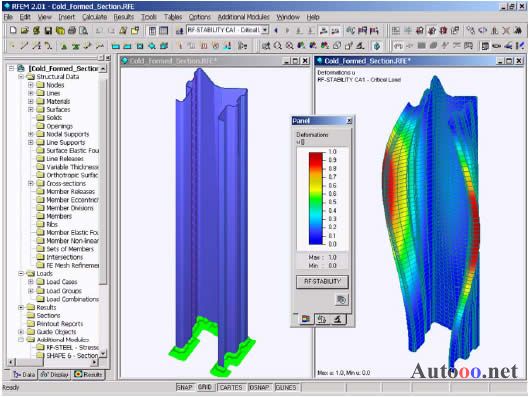Image resolution: width=530 pixels, height=397 pixels.
Task: Click previous load case arrow
Action: 276,30
